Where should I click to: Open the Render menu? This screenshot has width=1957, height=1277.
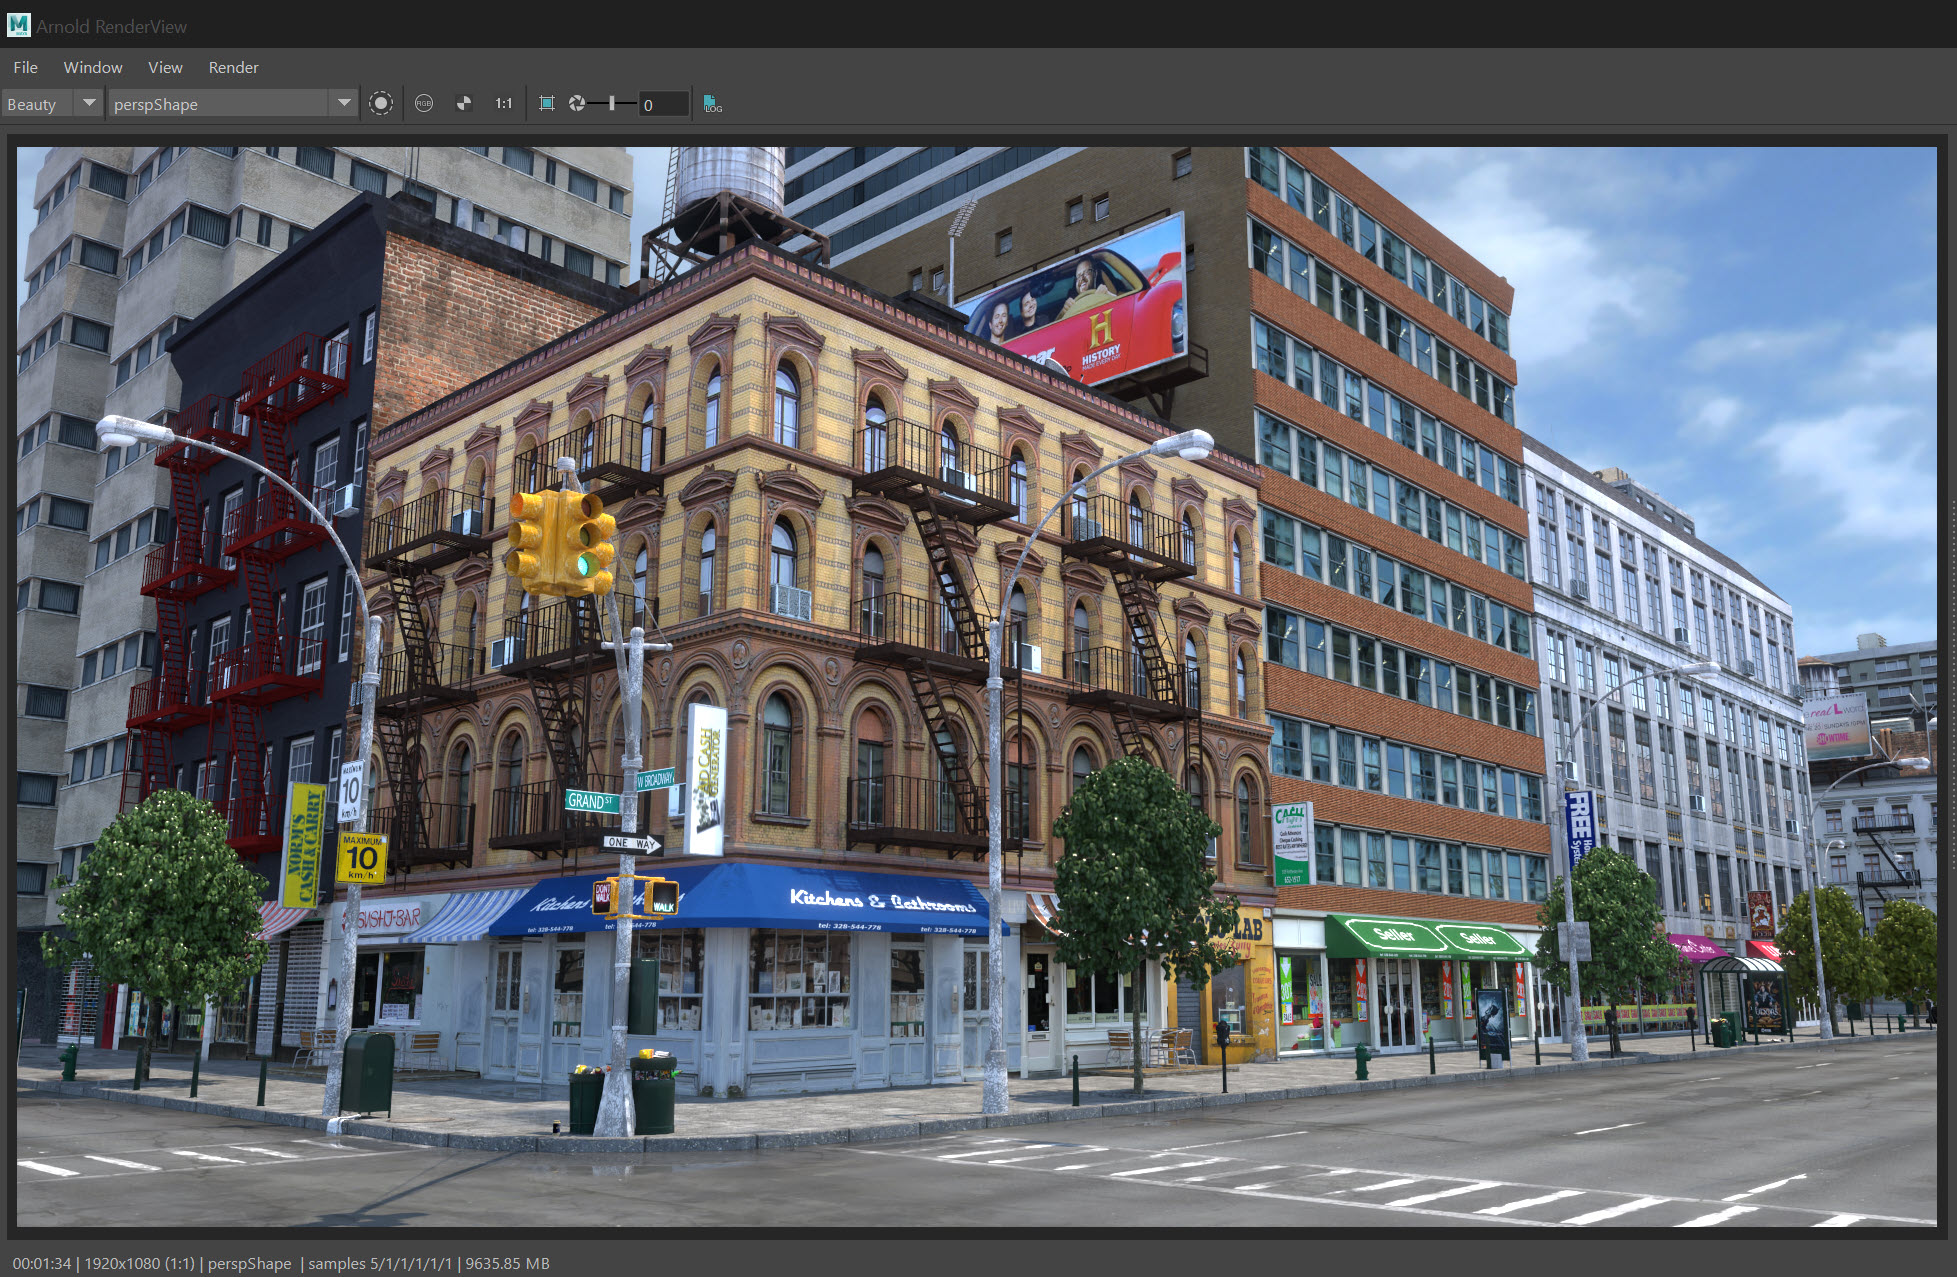coord(233,67)
